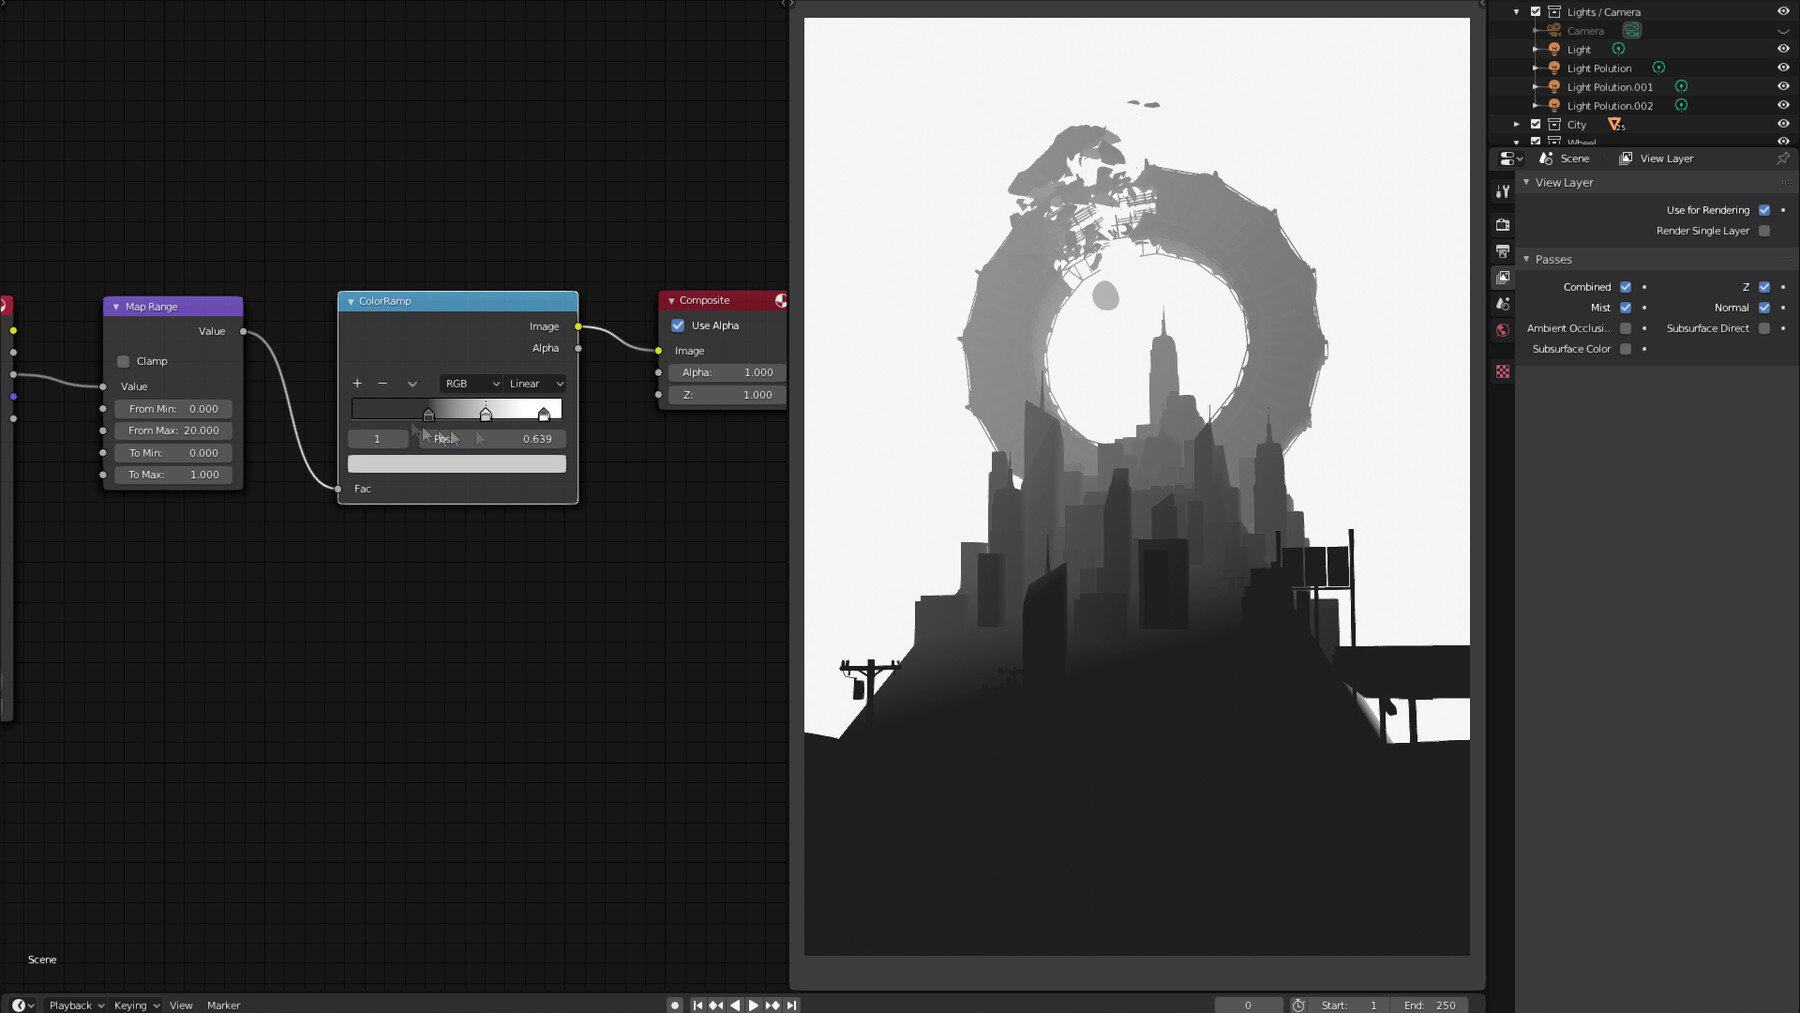This screenshot has width=1800, height=1013.
Task: Collapse the ColorRamp node
Action: click(x=350, y=301)
